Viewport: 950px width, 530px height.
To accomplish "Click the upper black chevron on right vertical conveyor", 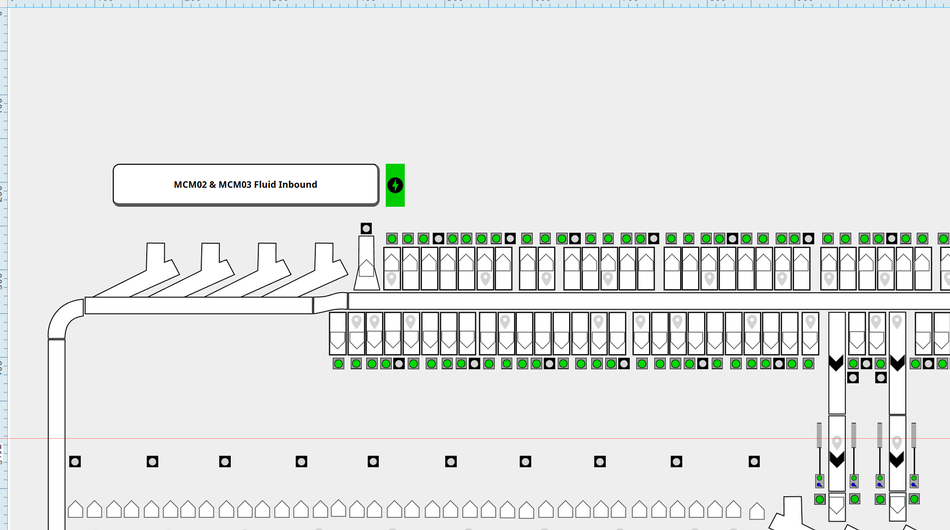I will [897, 363].
